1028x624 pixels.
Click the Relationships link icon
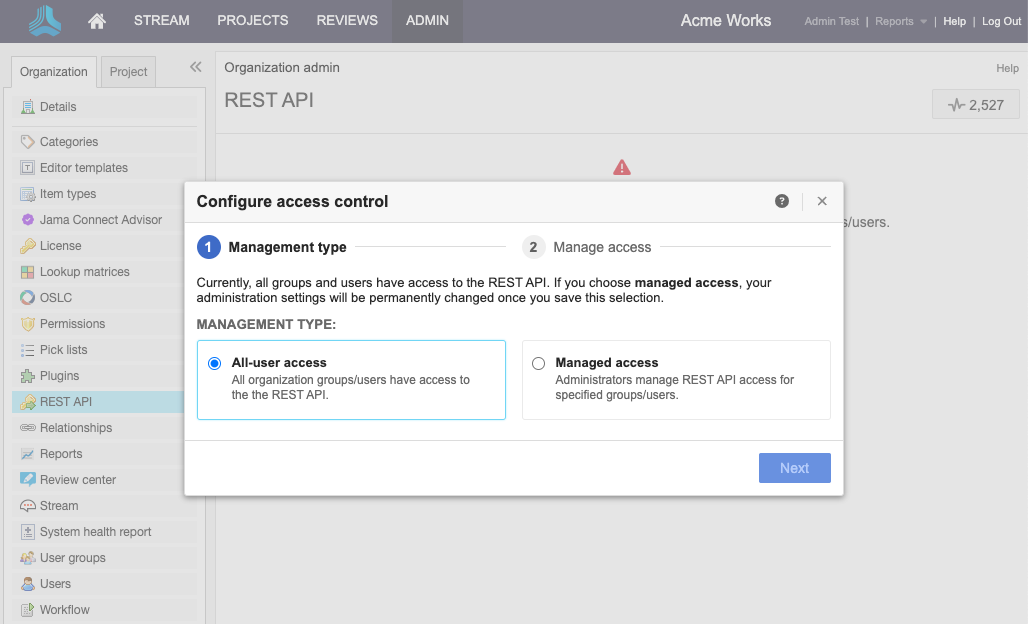(x=28, y=428)
